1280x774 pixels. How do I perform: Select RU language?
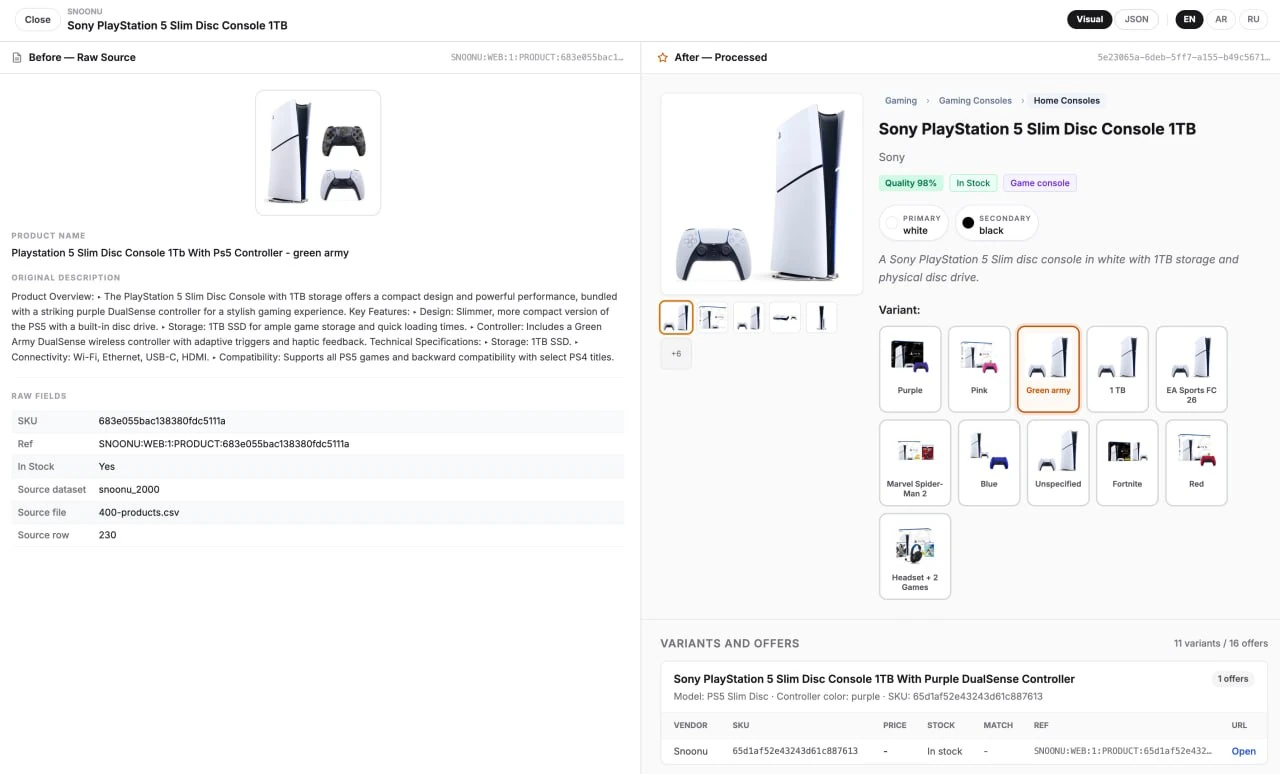(x=1253, y=19)
